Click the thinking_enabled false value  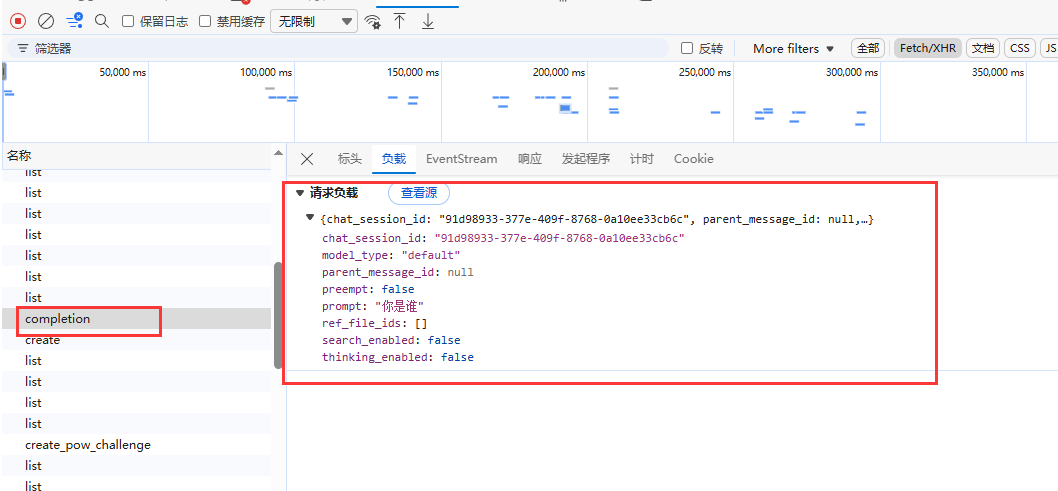(457, 357)
